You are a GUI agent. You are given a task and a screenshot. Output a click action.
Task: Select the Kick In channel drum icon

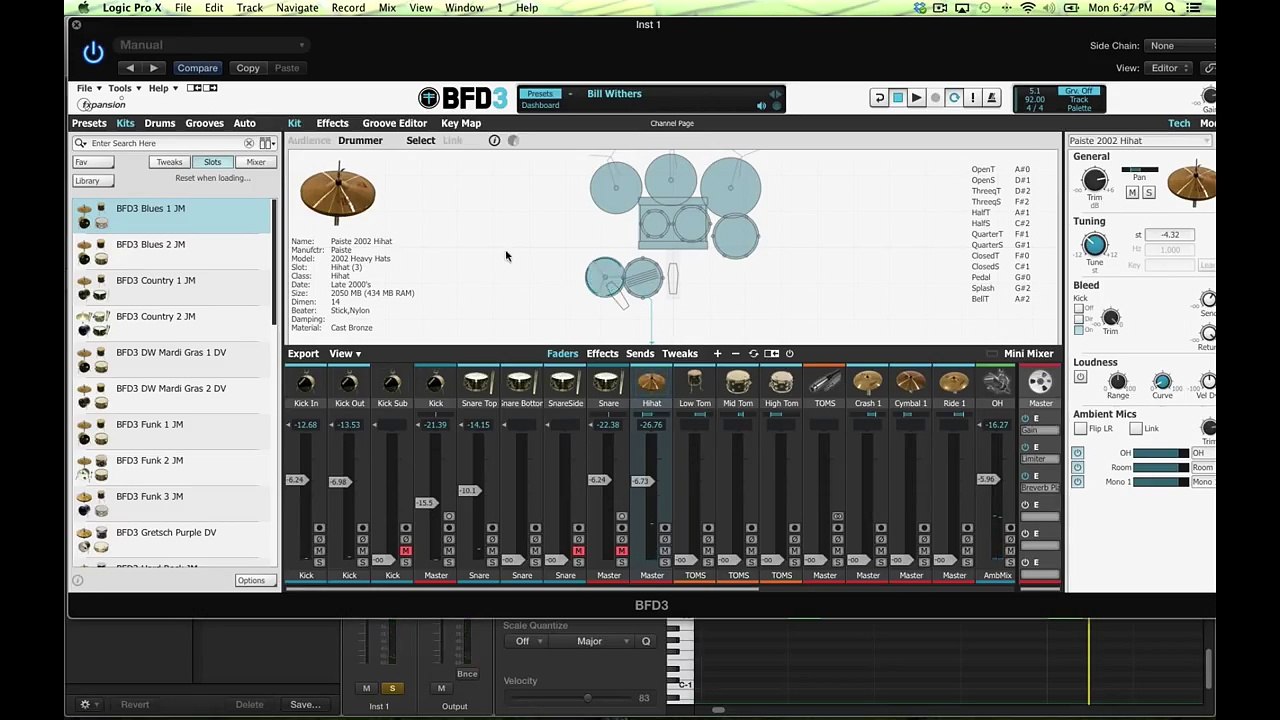(306, 383)
